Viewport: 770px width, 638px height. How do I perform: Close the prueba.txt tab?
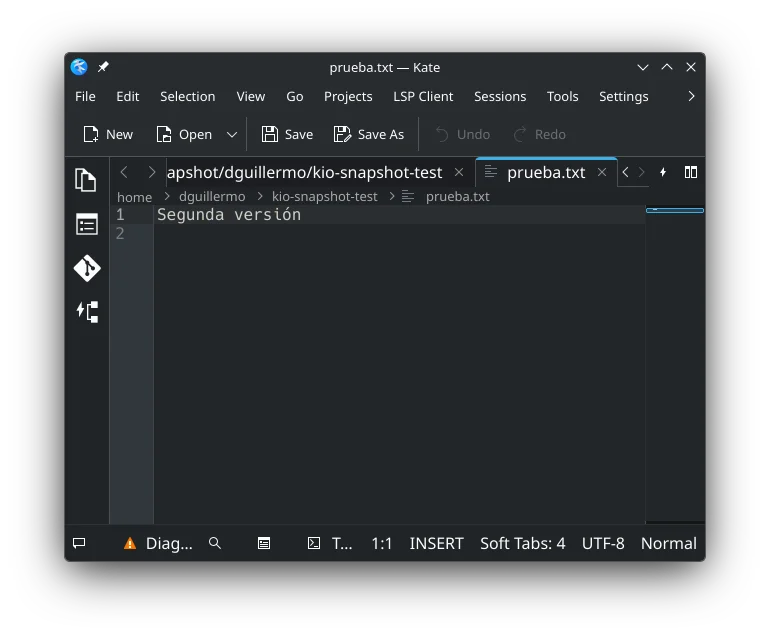[602, 172]
